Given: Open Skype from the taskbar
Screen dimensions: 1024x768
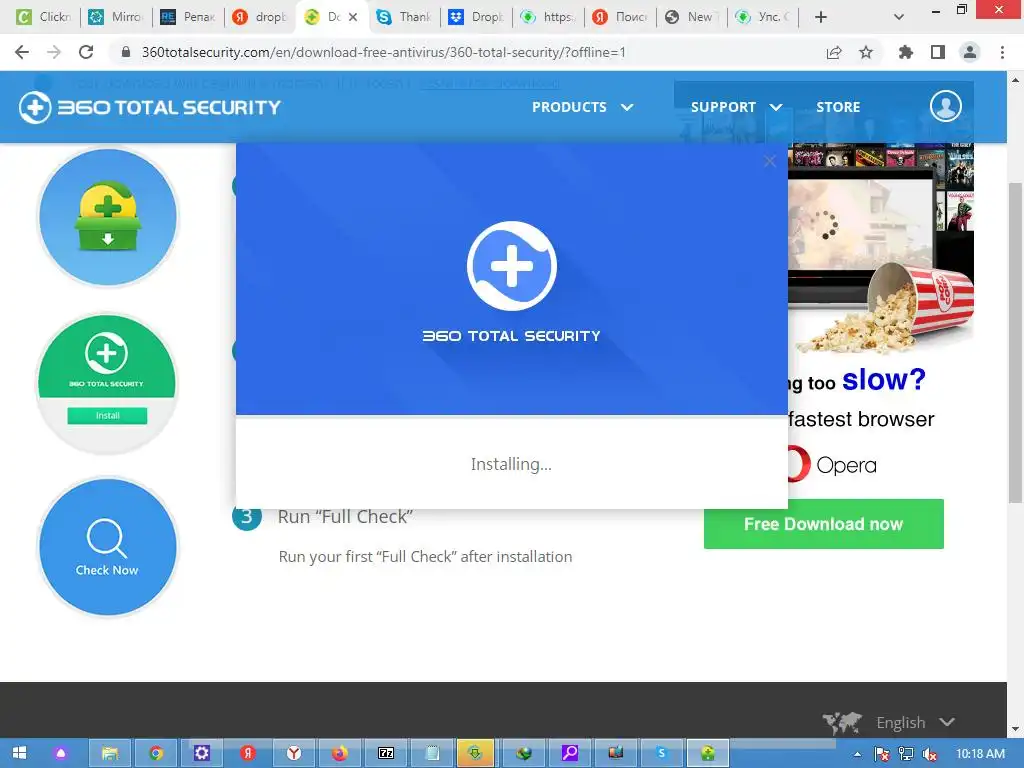Looking at the screenshot, I should coord(662,754).
